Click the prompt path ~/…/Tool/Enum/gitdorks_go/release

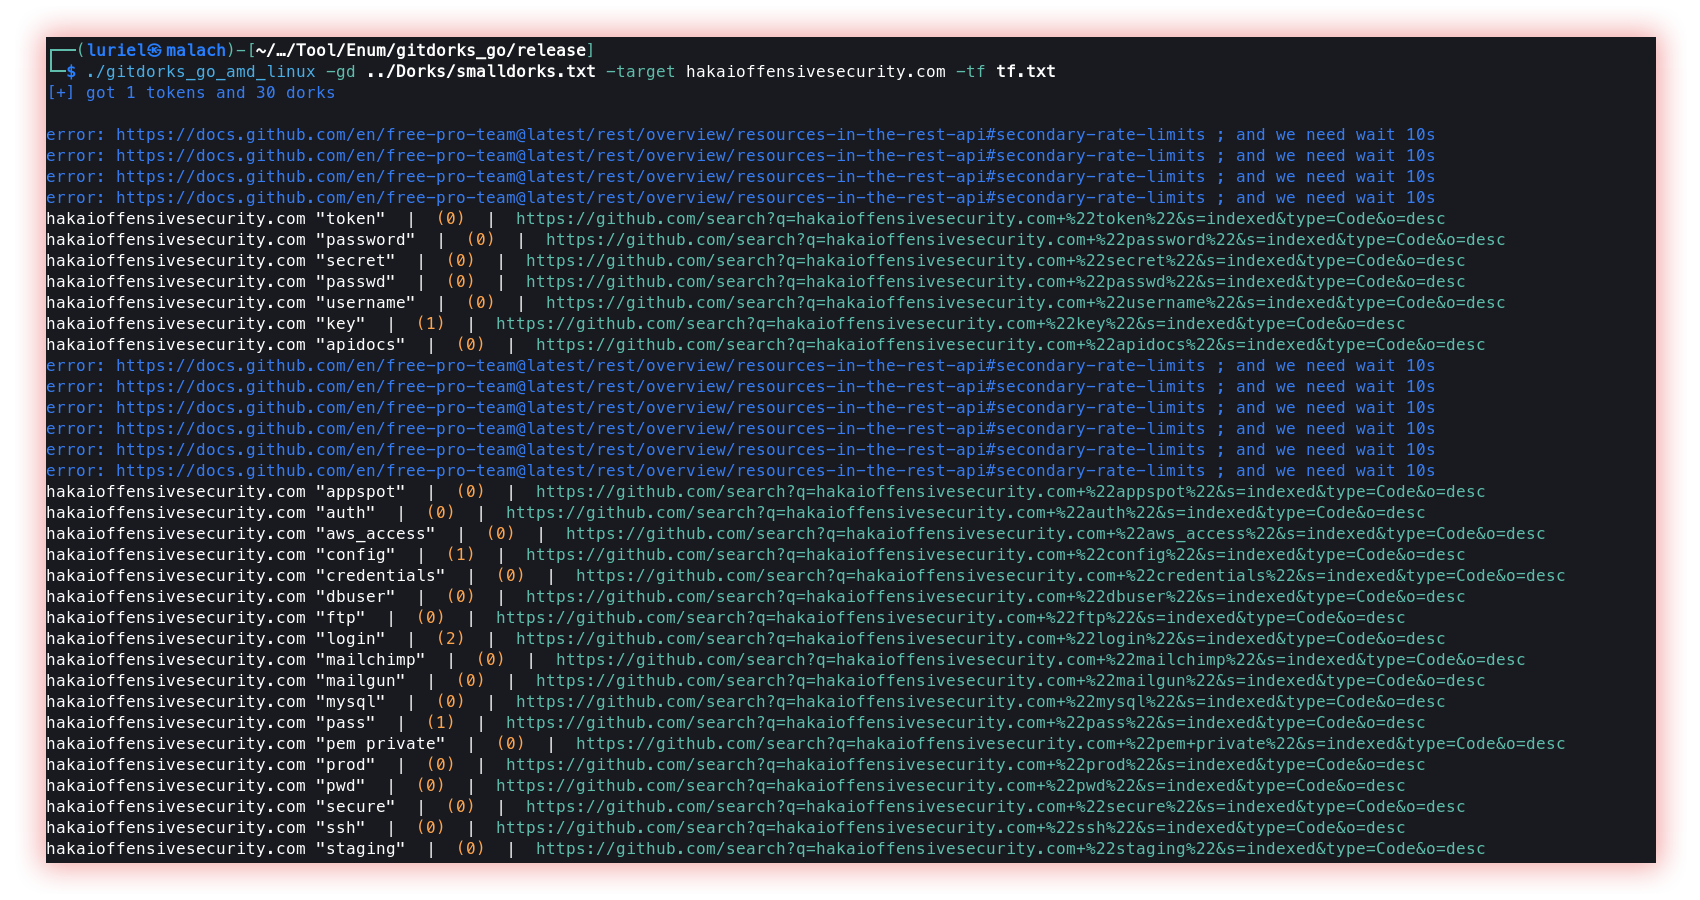[420, 51]
